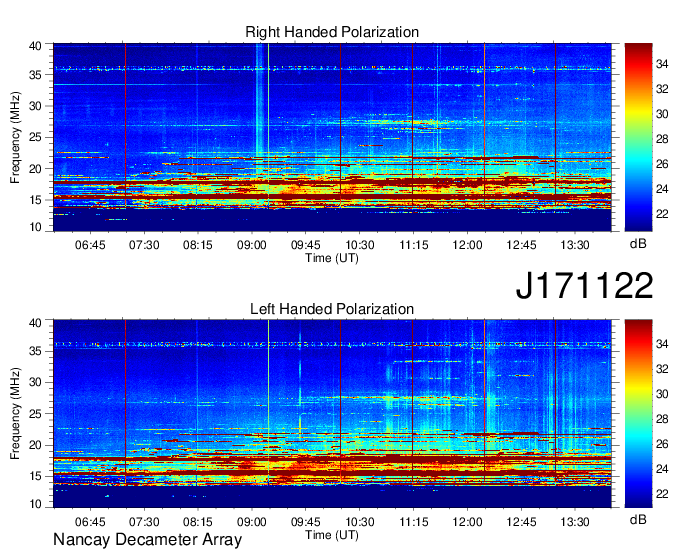Click the 06:45 tick of the left-handed plot
Screen dimensions: 680x552
tap(90, 521)
